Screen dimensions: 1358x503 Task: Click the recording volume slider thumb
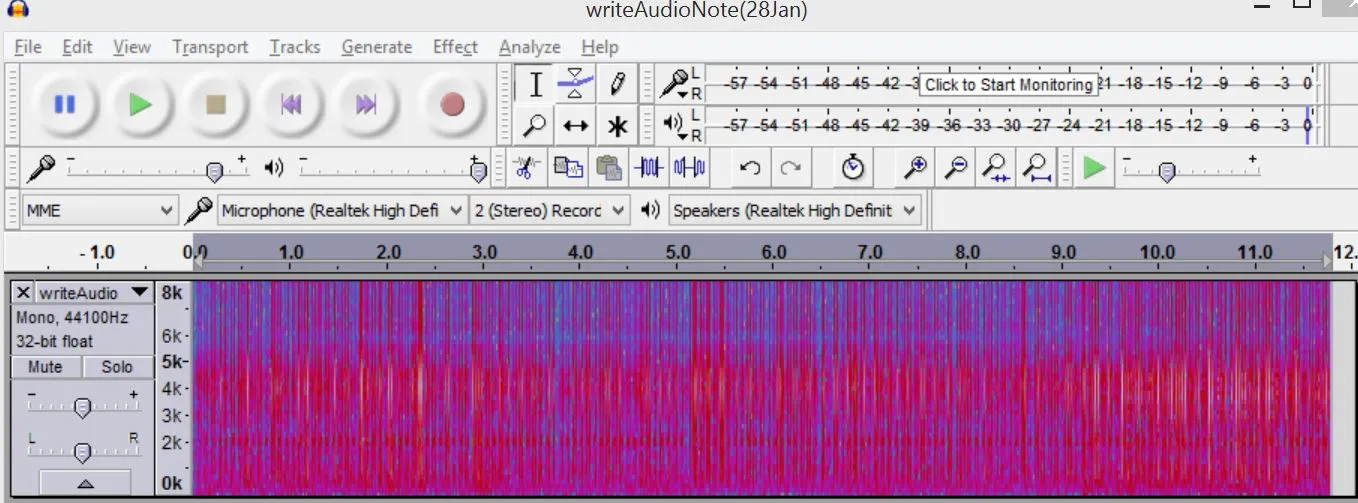[214, 172]
